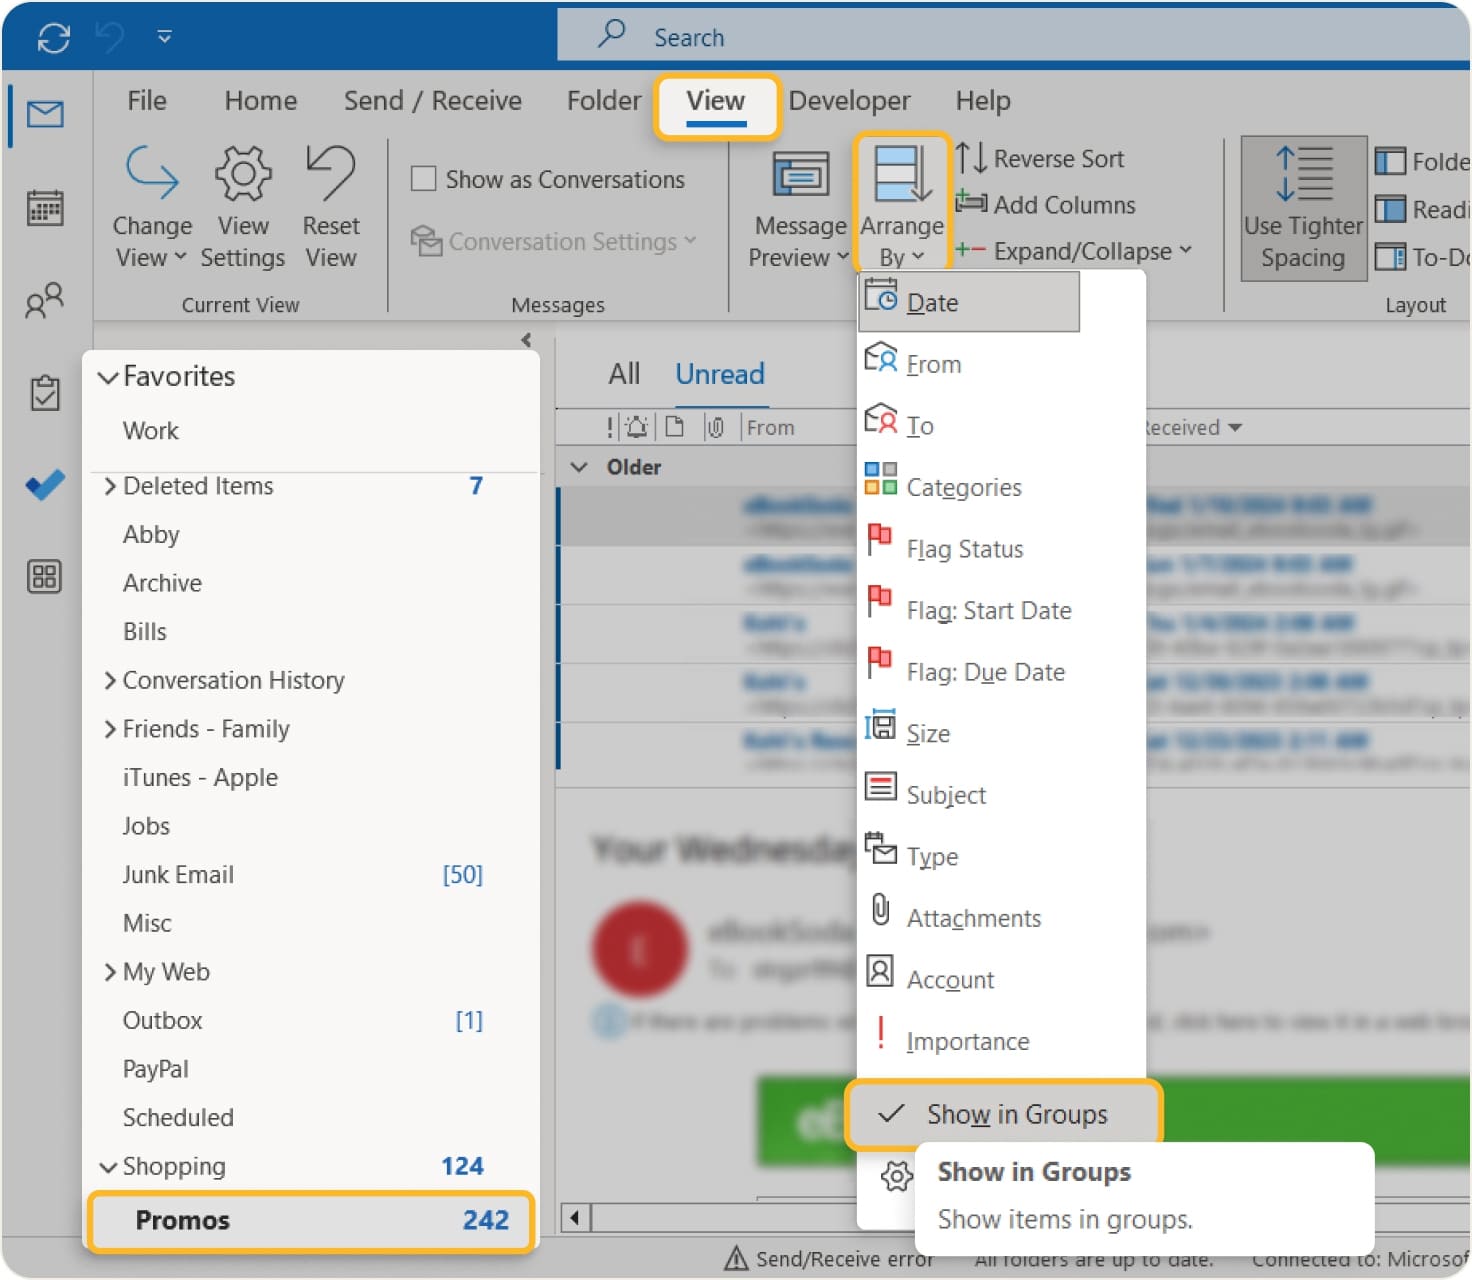Open the Calendar from the left sidebar
Screen dimensions: 1472x1280
pos(44,208)
